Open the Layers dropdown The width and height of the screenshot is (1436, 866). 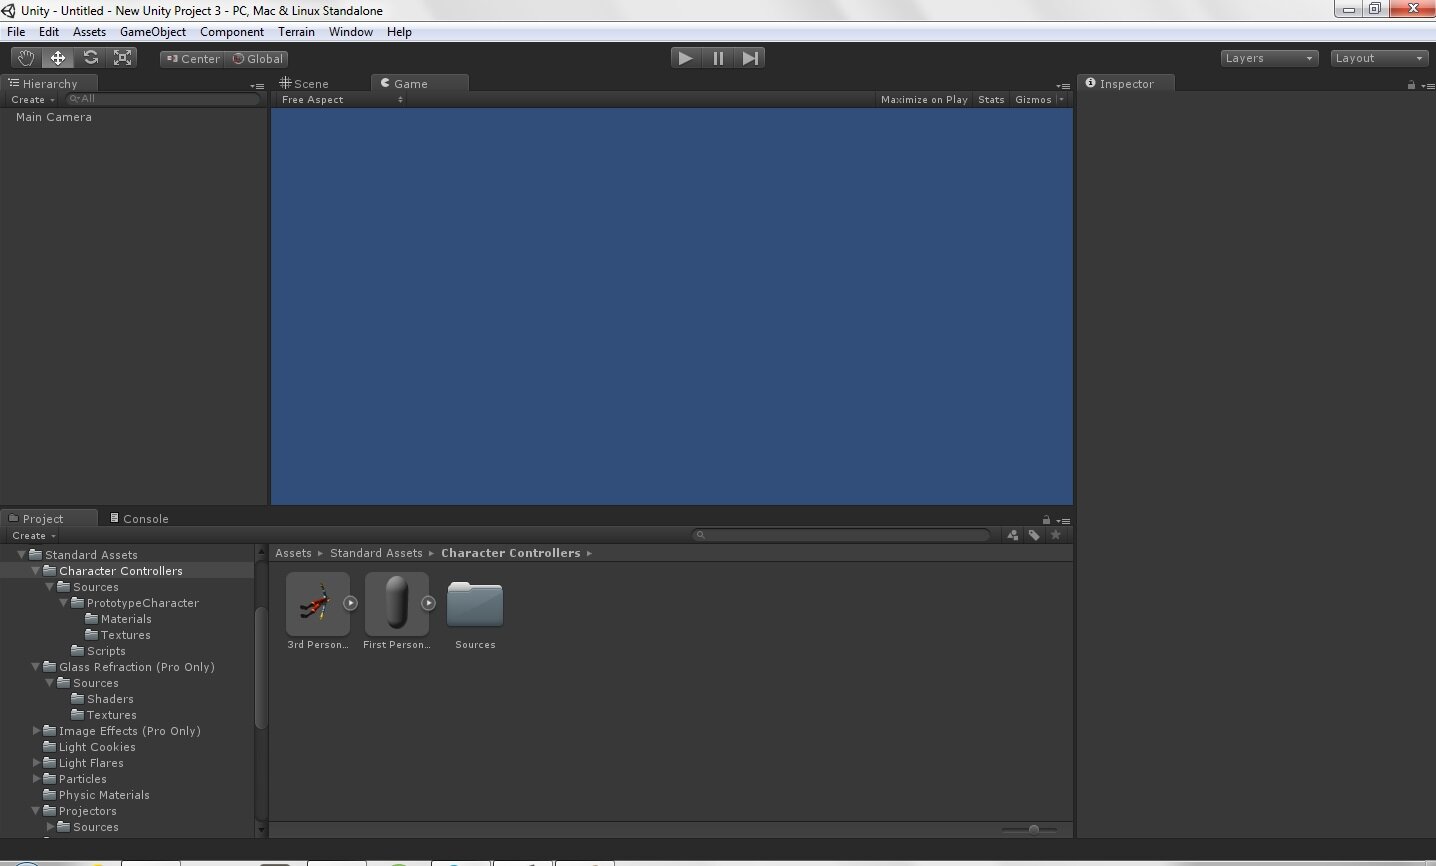click(1269, 58)
